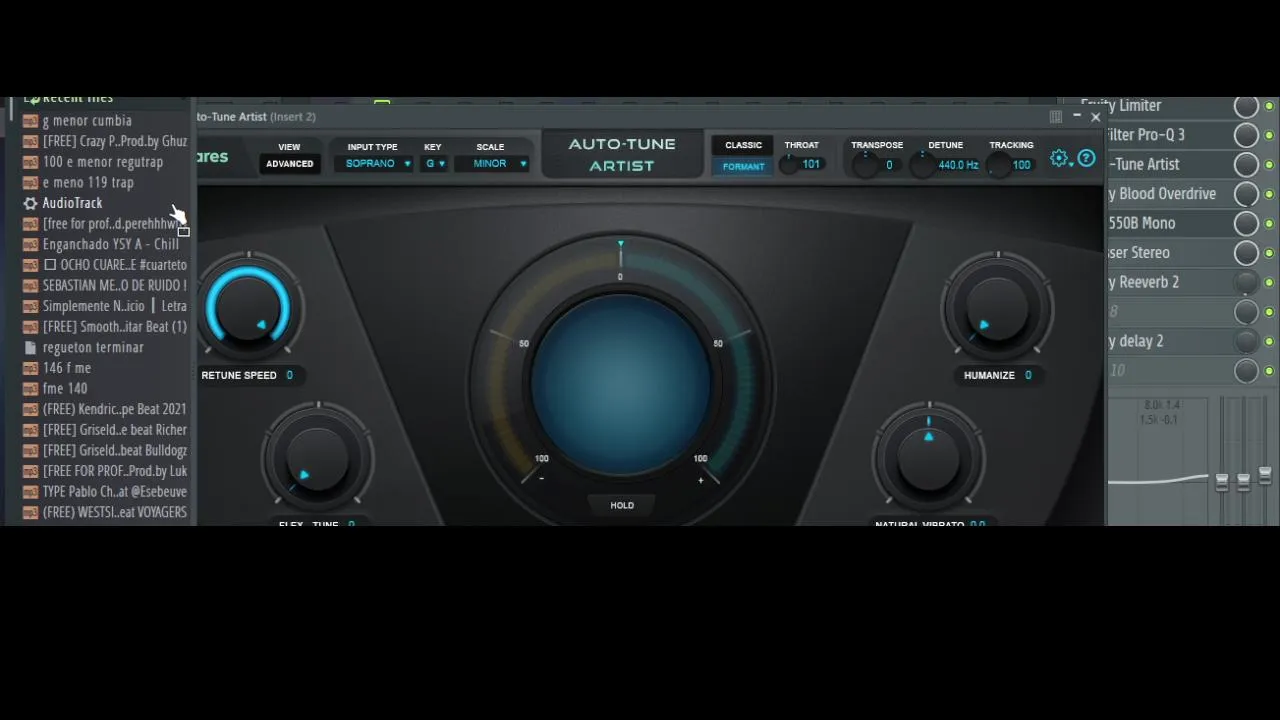
Task: Select 'g menor cumbia' in recent files
Action: coord(87,121)
